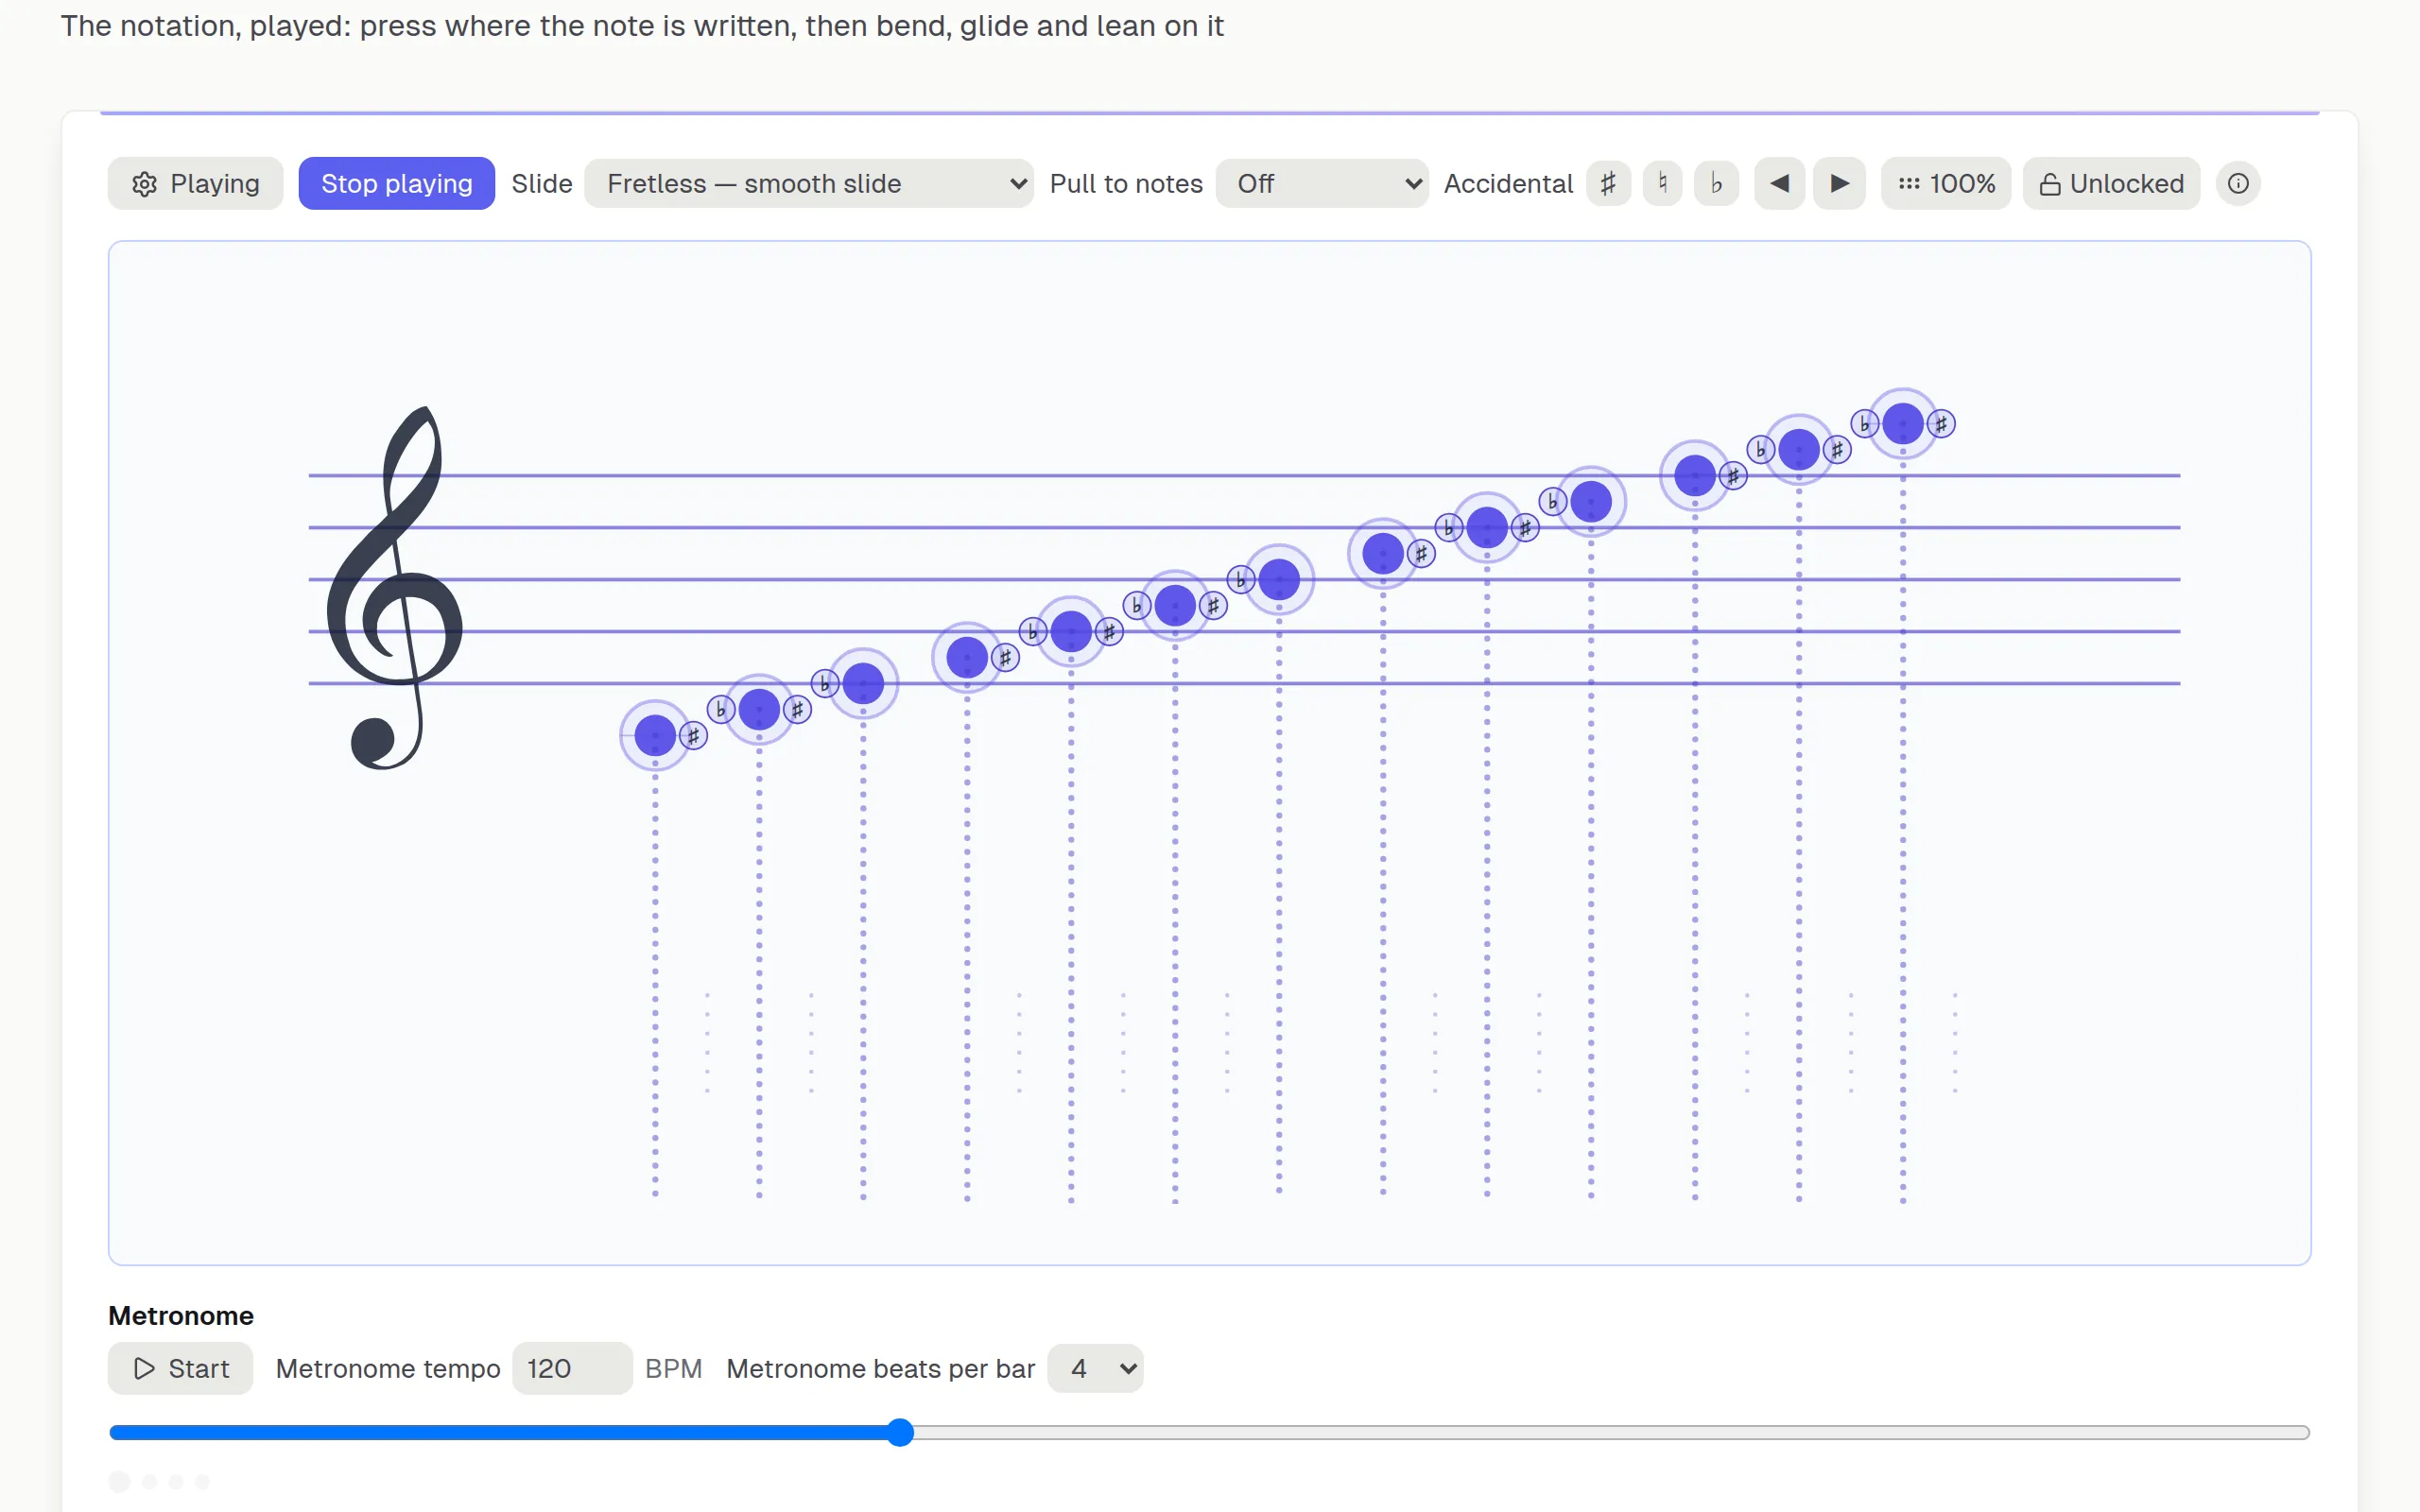Select the sharp accidental in the toolbar
Screen dimensions: 2420x1512
point(1608,183)
